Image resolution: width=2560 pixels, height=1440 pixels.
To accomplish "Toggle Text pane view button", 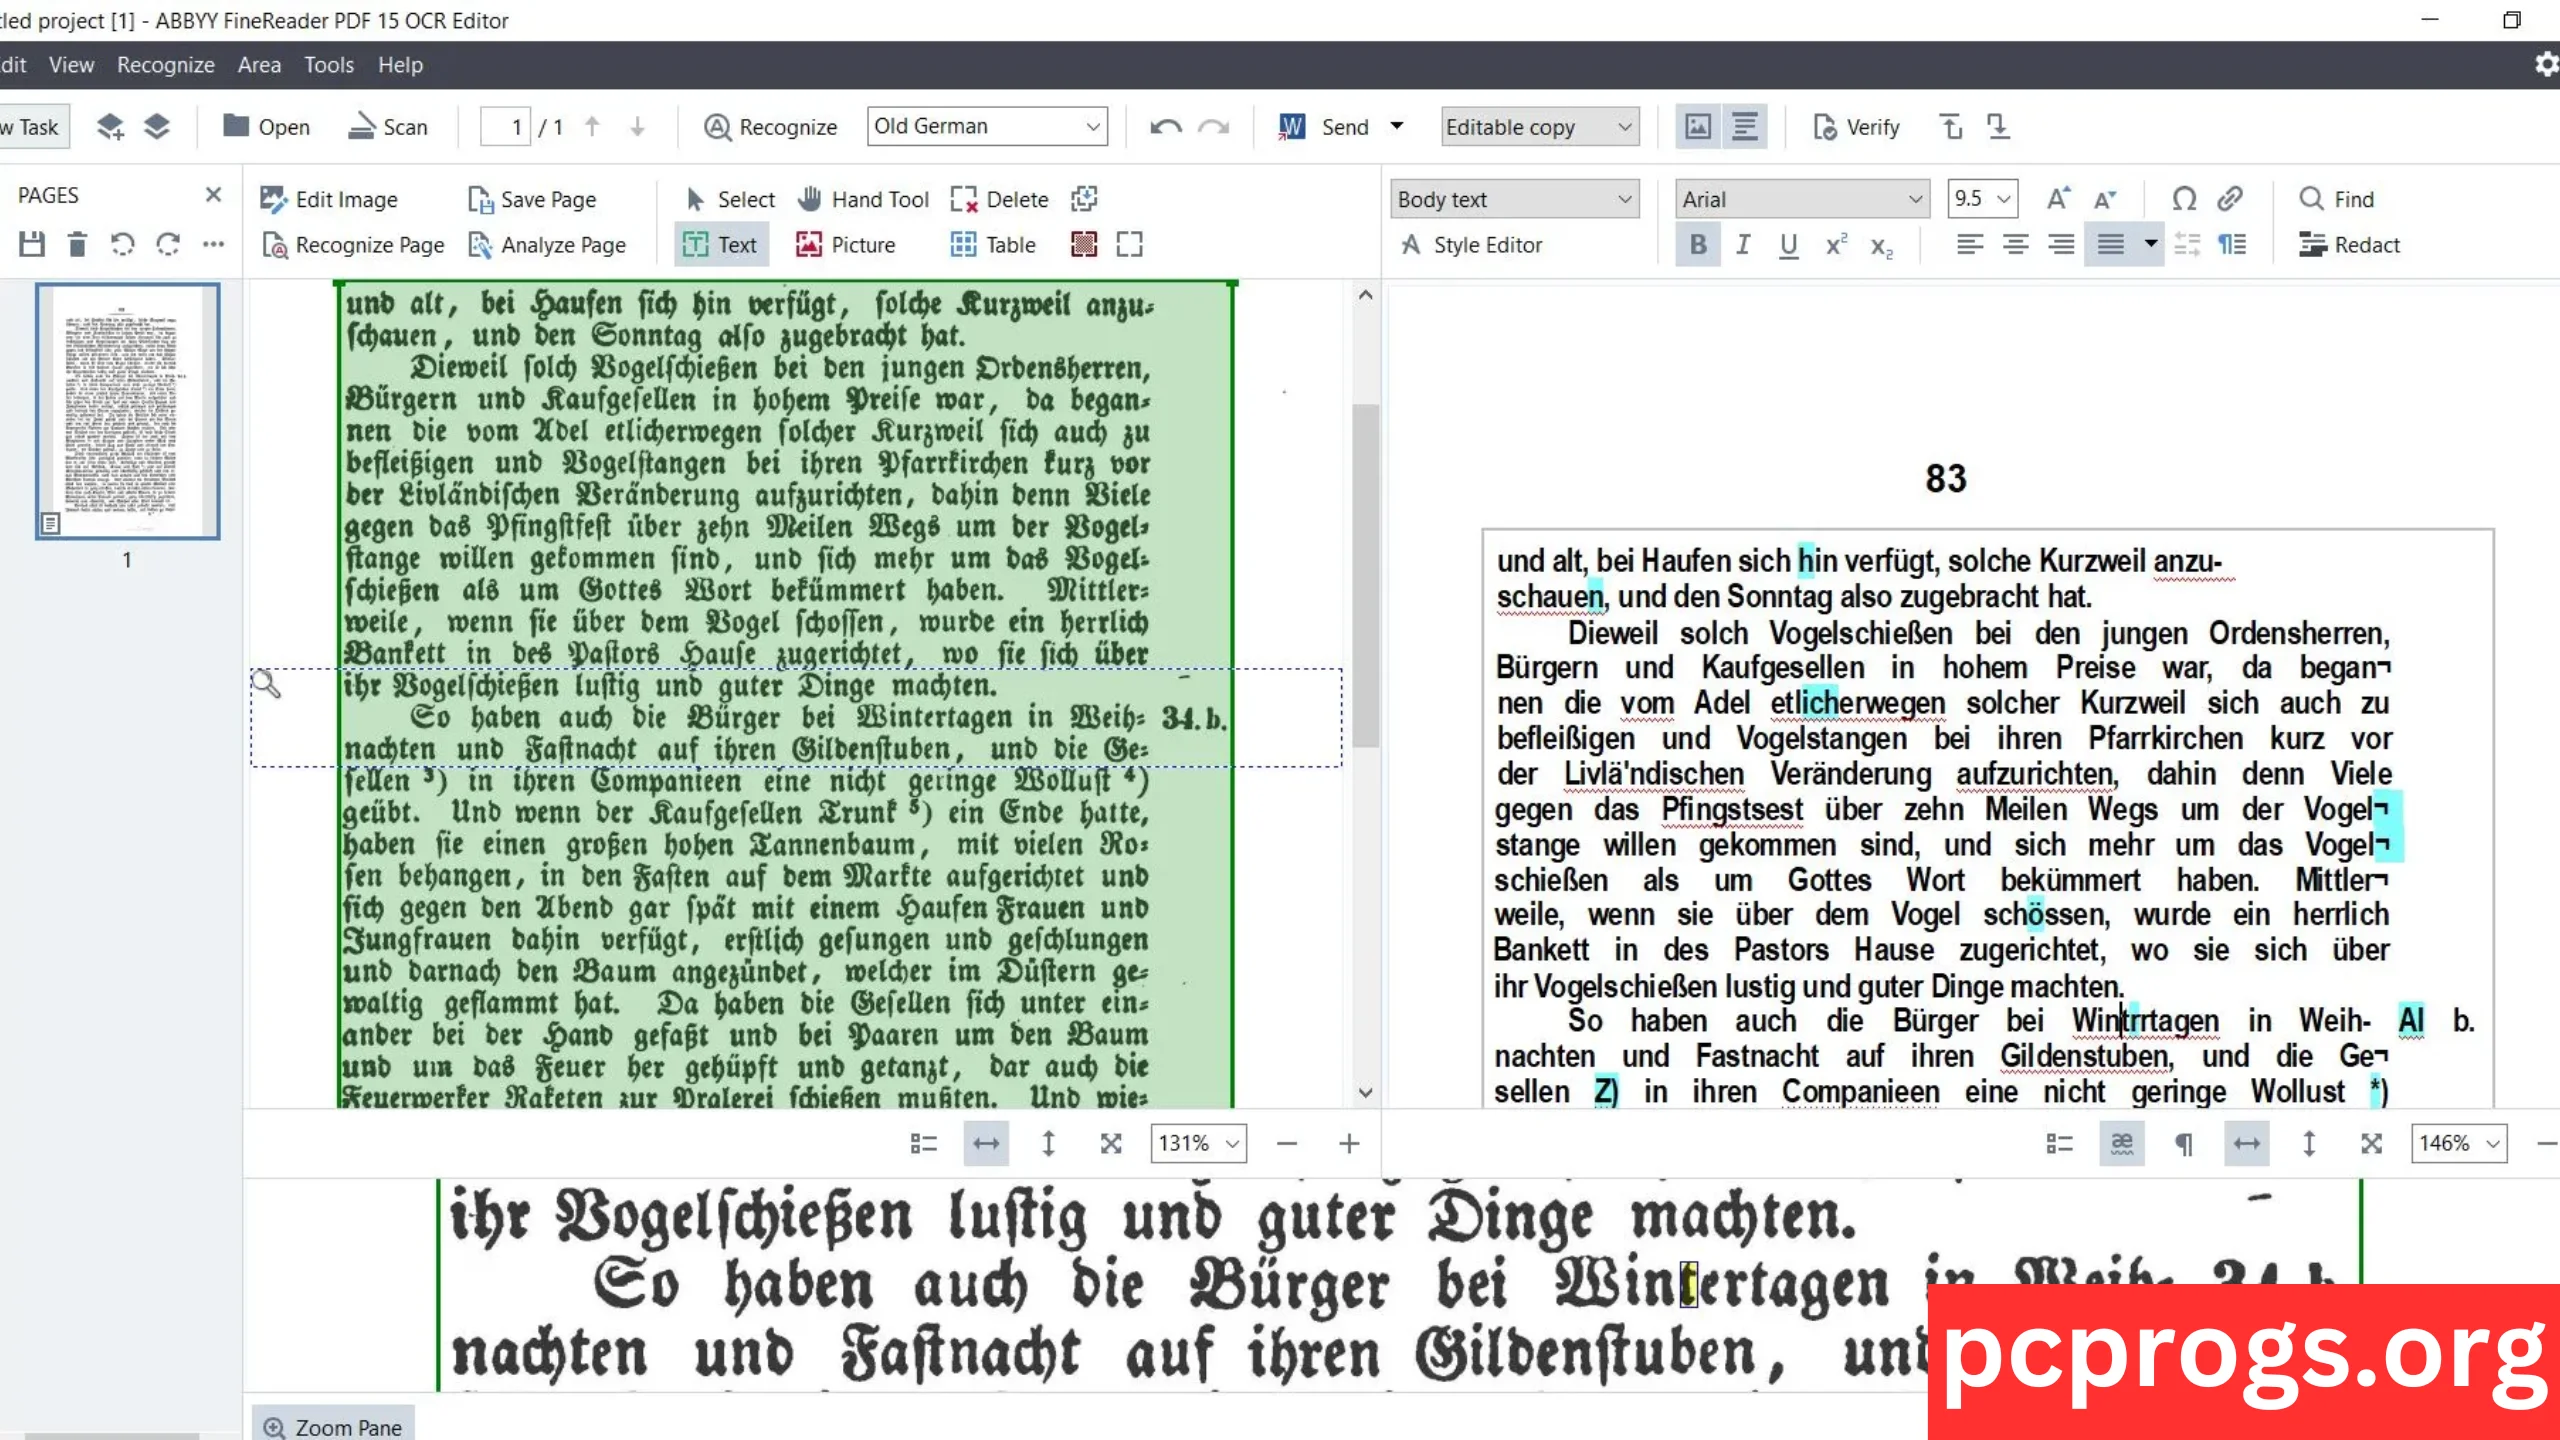I will pos(1745,127).
